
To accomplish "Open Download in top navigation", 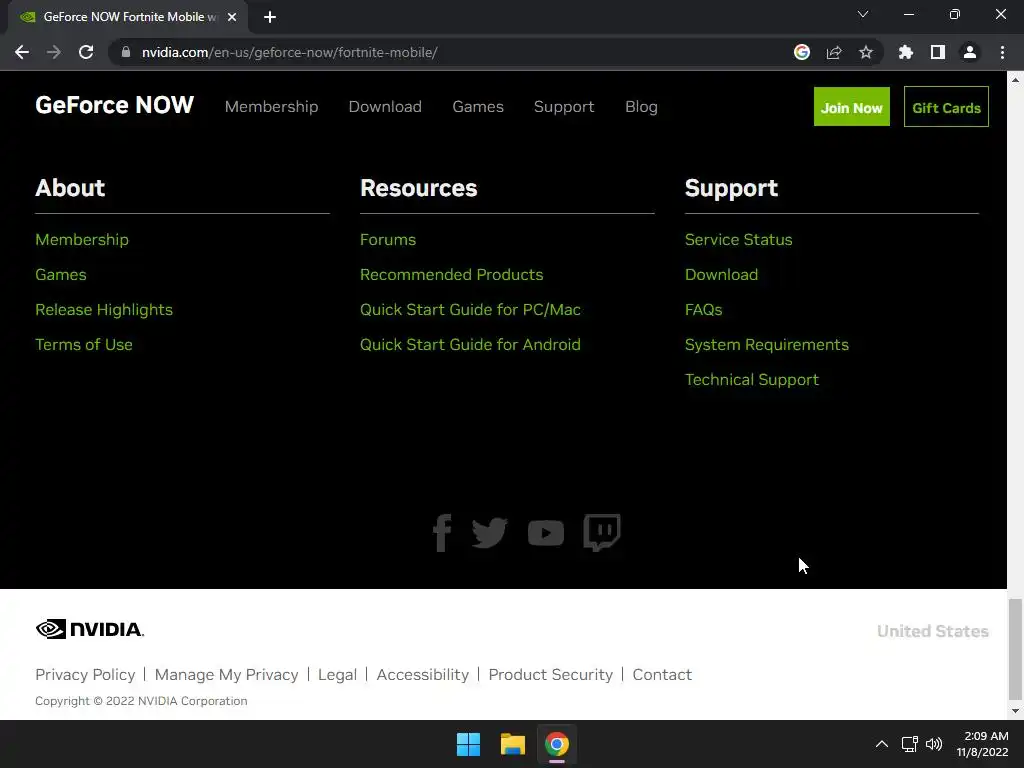I will coord(385,106).
